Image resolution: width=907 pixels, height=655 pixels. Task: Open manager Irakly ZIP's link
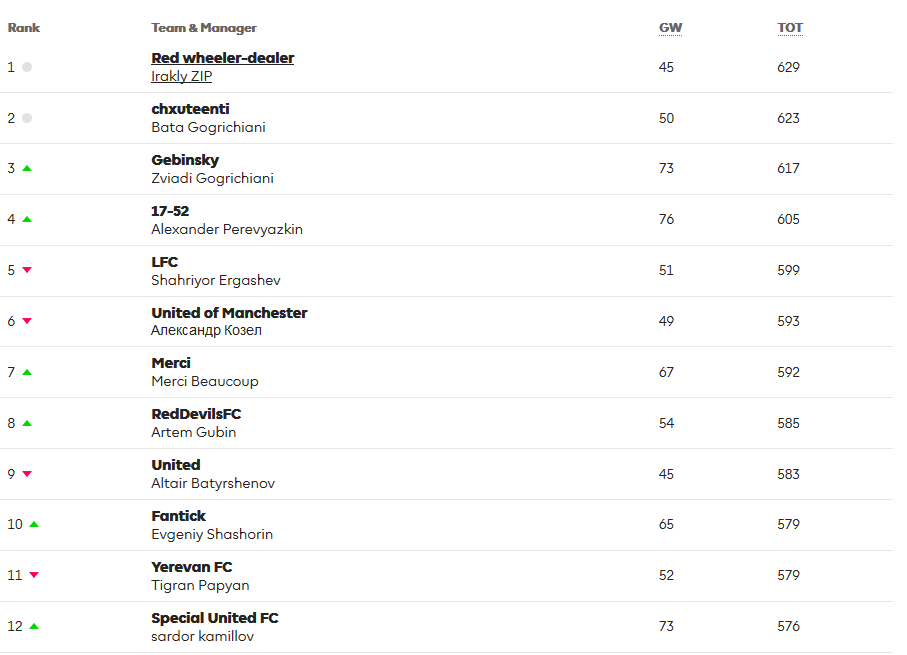(x=181, y=76)
